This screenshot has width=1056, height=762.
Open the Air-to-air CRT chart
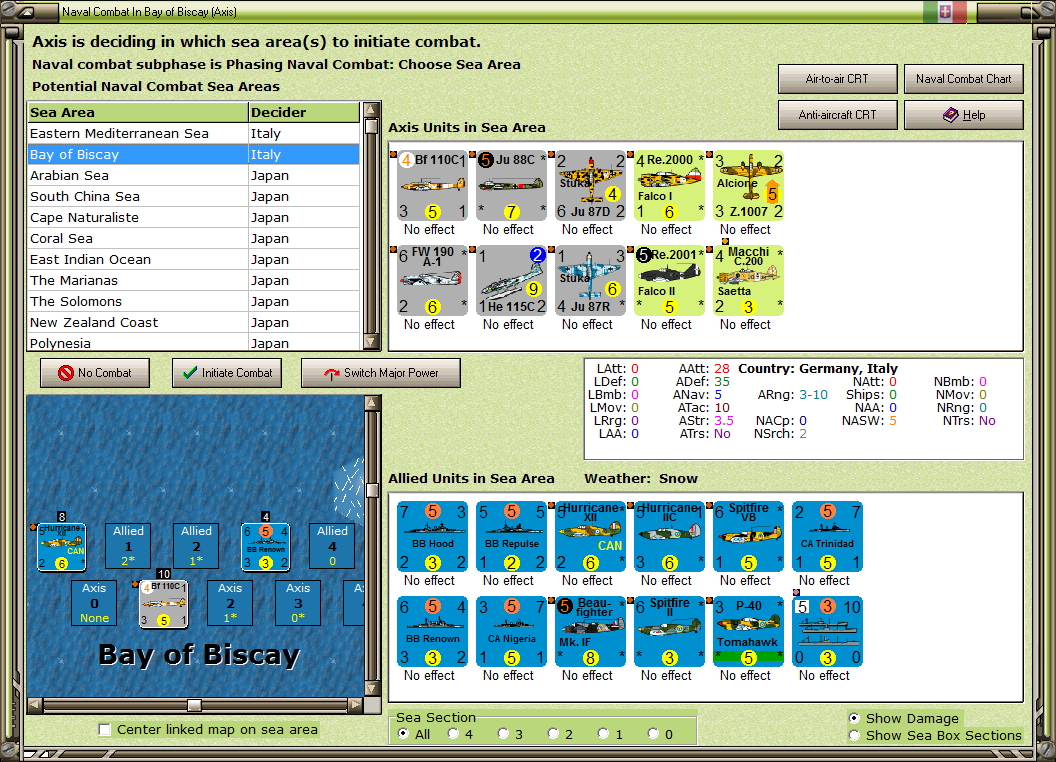point(837,79)
